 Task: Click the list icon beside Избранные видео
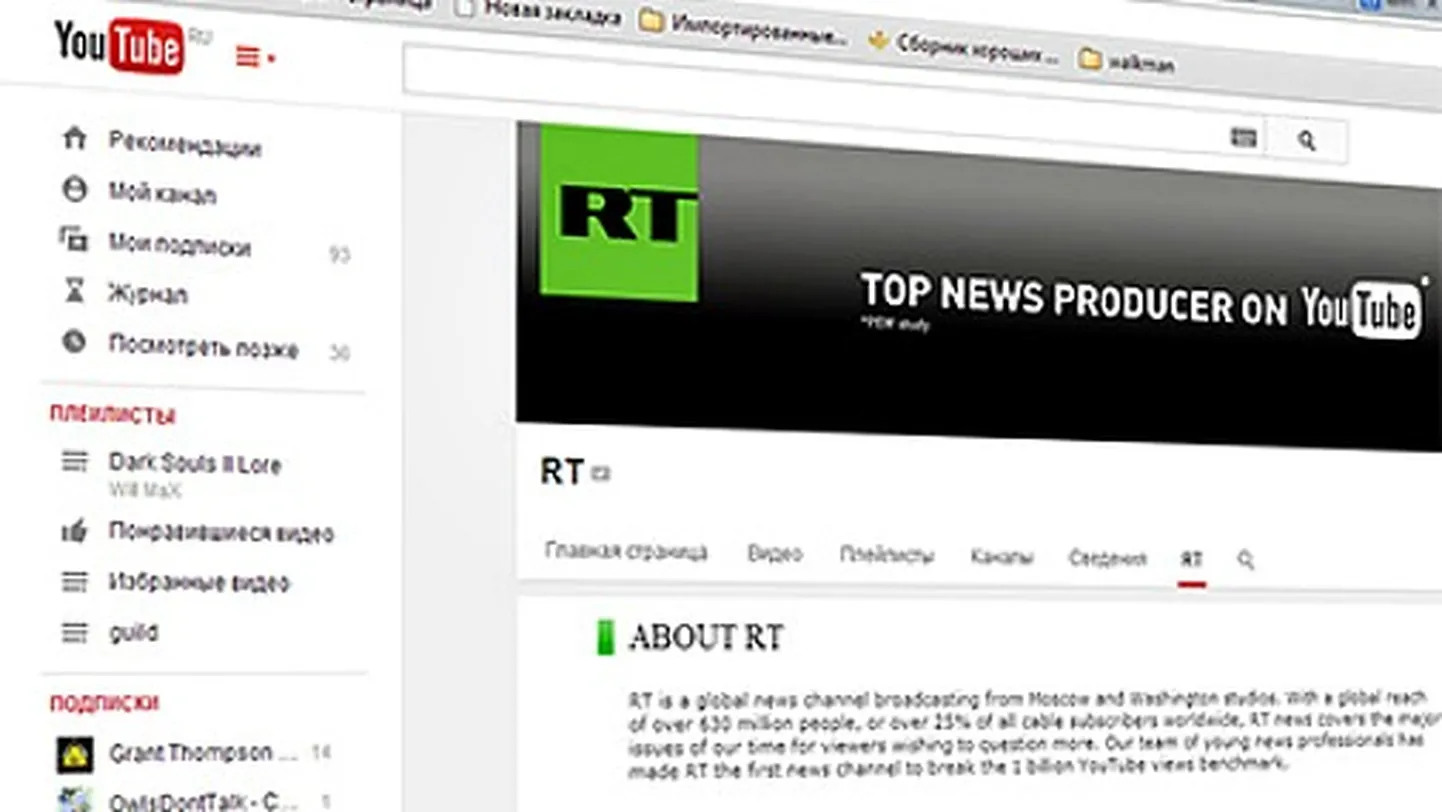point(75,582)
